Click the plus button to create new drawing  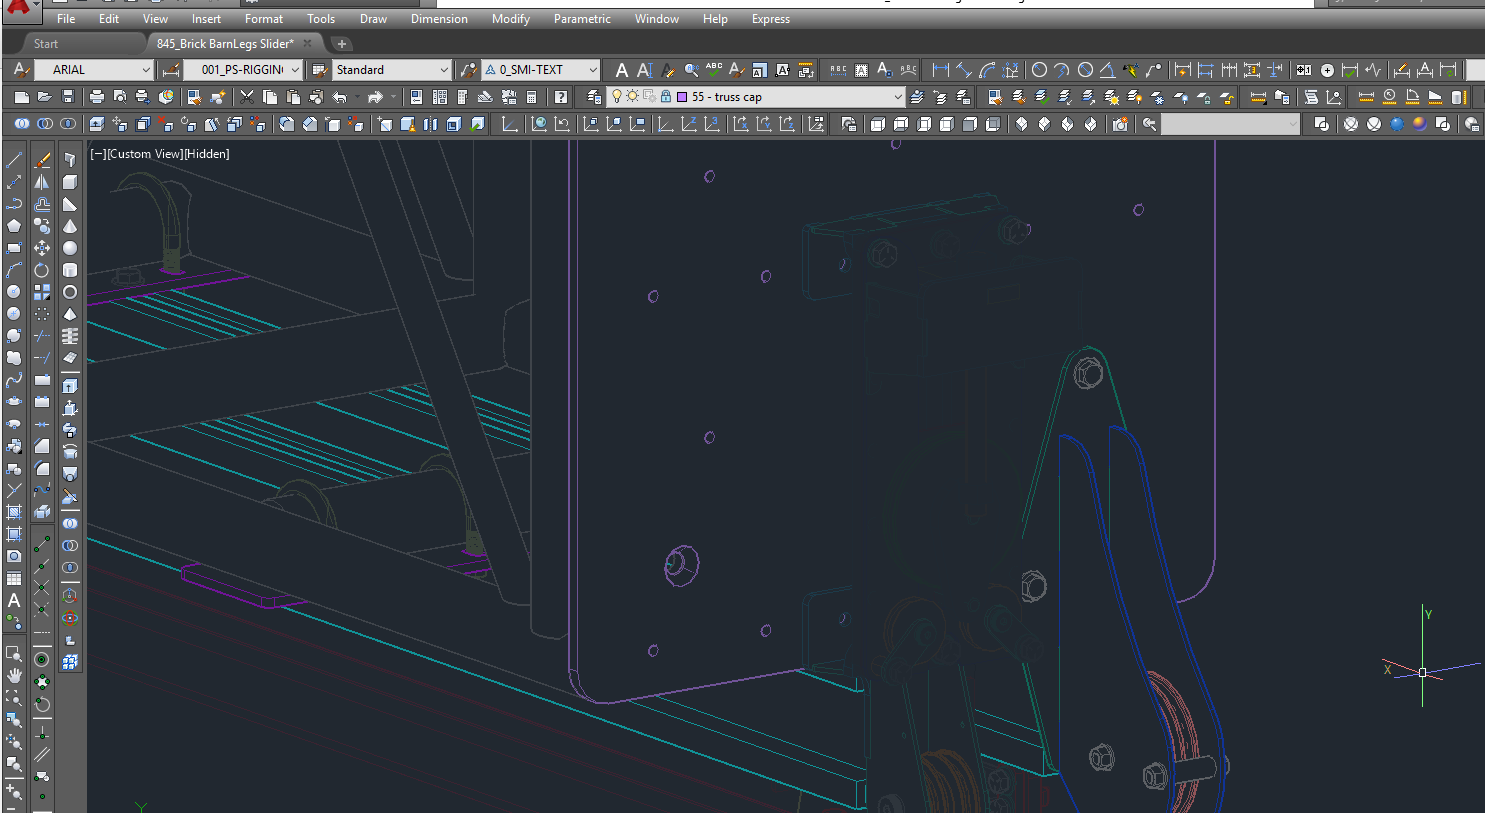(341, 43)
